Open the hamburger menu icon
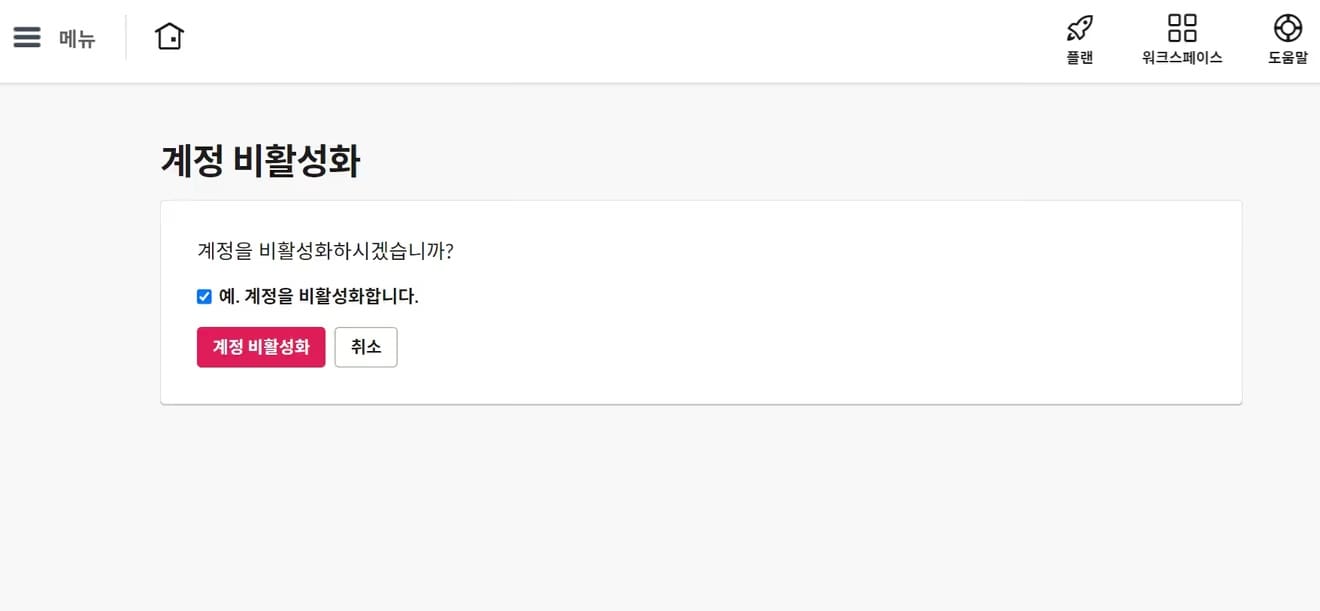 [x=27, y=38]
